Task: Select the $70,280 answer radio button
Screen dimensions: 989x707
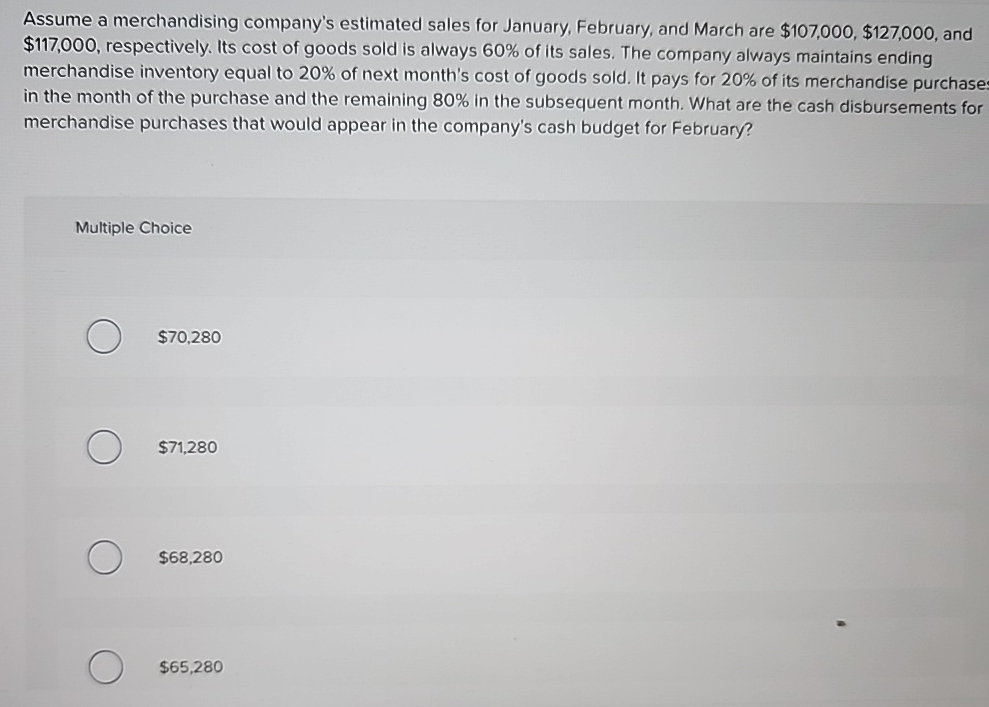Action: click(103, 338)
